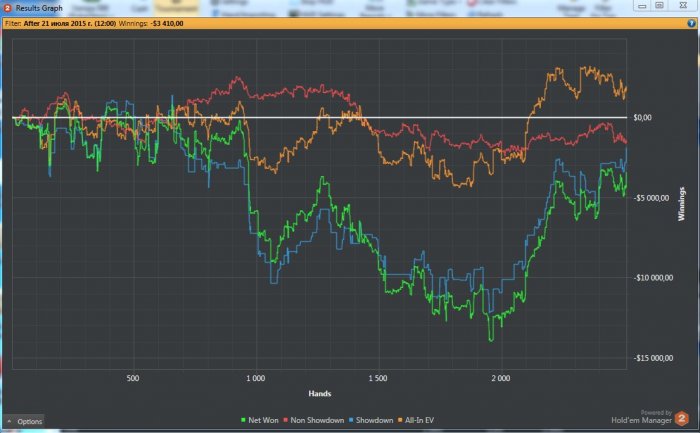Click the $0,00 axis label

click(642, 118)
